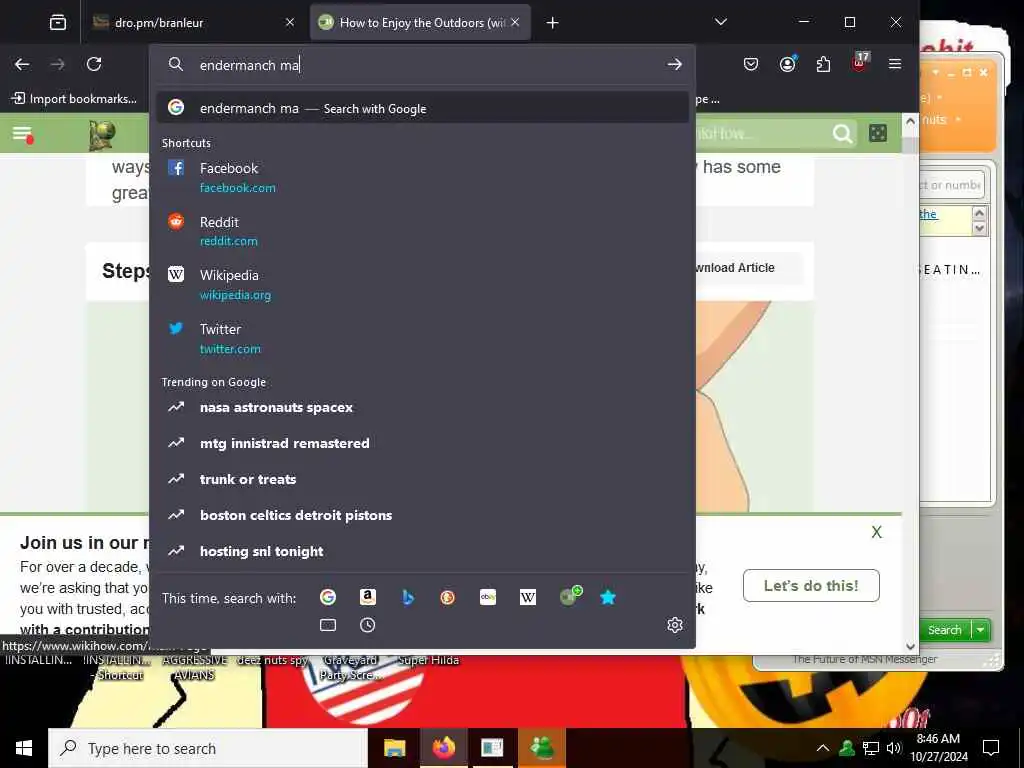List all tabs dropdown arrow

coord(721,22)
